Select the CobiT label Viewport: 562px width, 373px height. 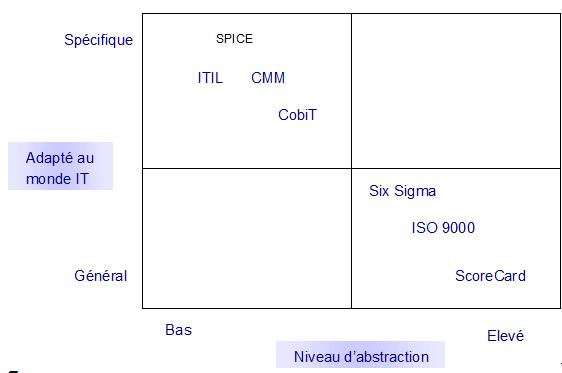coord(297,115)
